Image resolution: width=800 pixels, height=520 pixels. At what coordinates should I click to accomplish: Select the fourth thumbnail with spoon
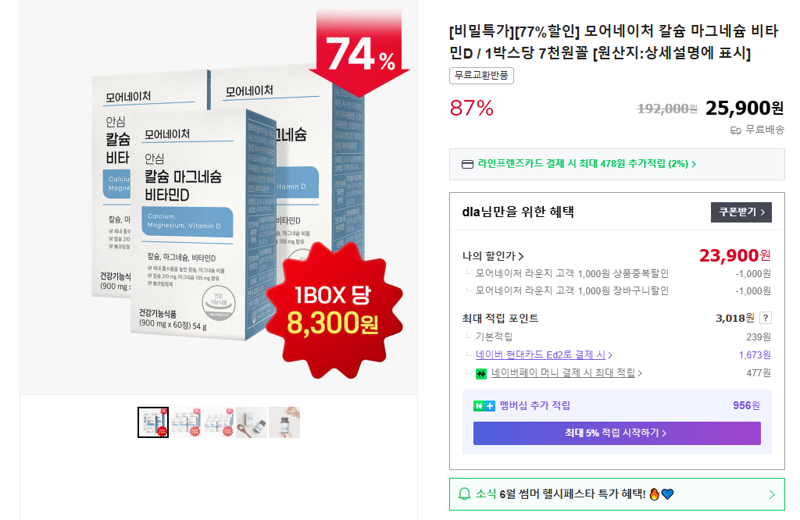click(x=252, y=422)
